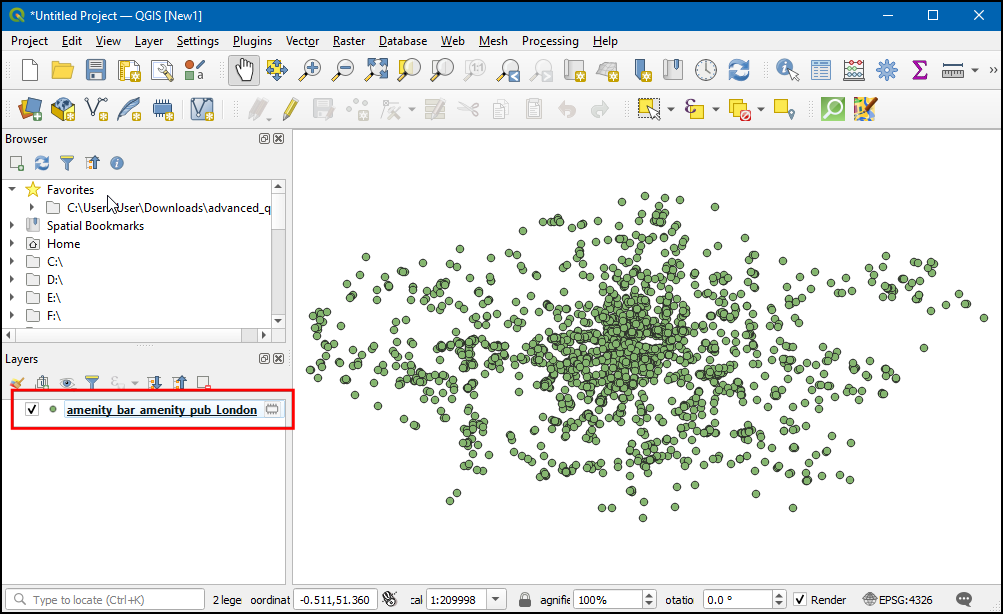Screen dimensions: 1003x614
Task: Open the attribute table icon
Action: click(x=821, y=70)
